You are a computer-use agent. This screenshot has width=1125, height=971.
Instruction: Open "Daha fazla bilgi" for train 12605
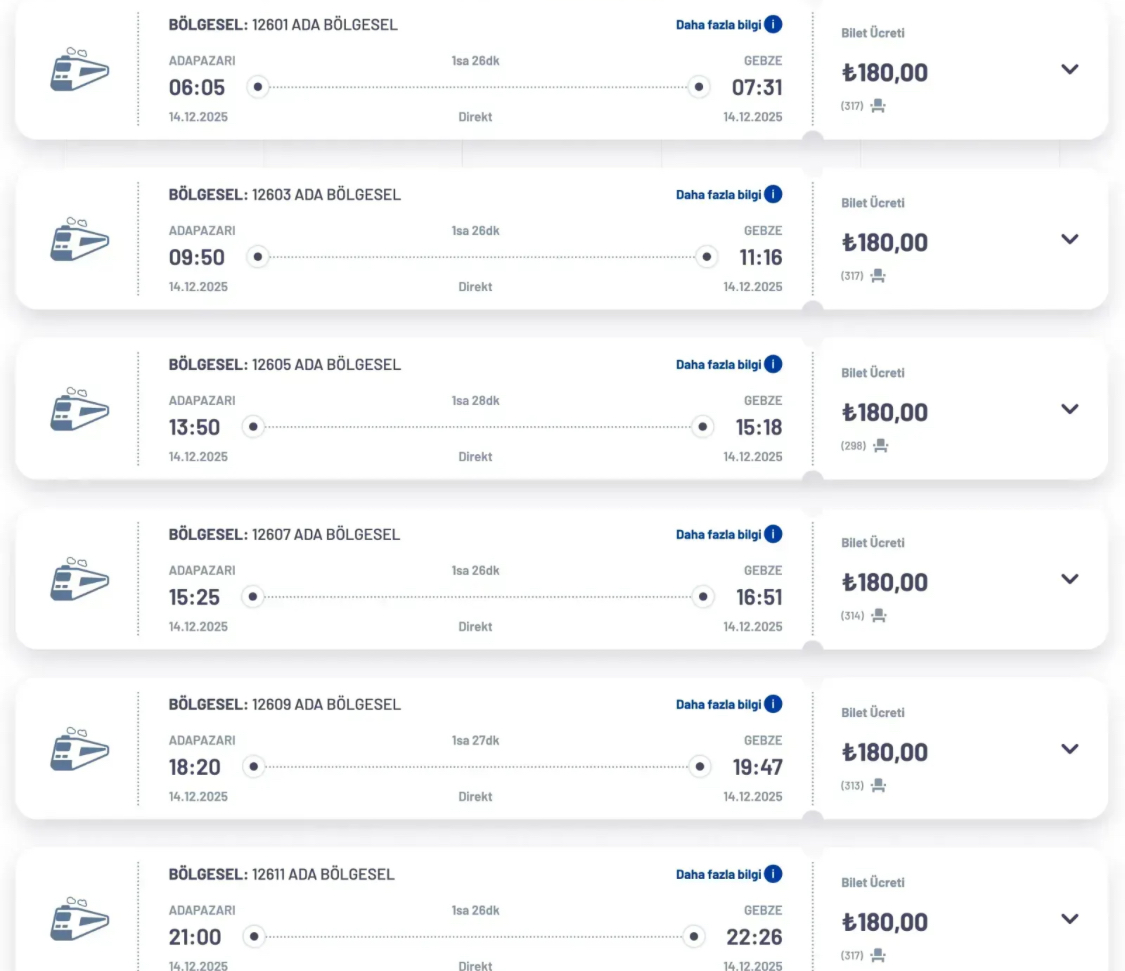click(718, 365)
